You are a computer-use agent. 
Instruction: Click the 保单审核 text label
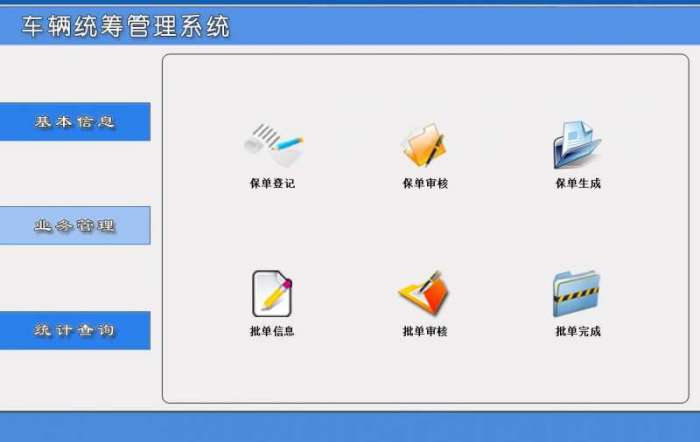[x=425, y=183]
